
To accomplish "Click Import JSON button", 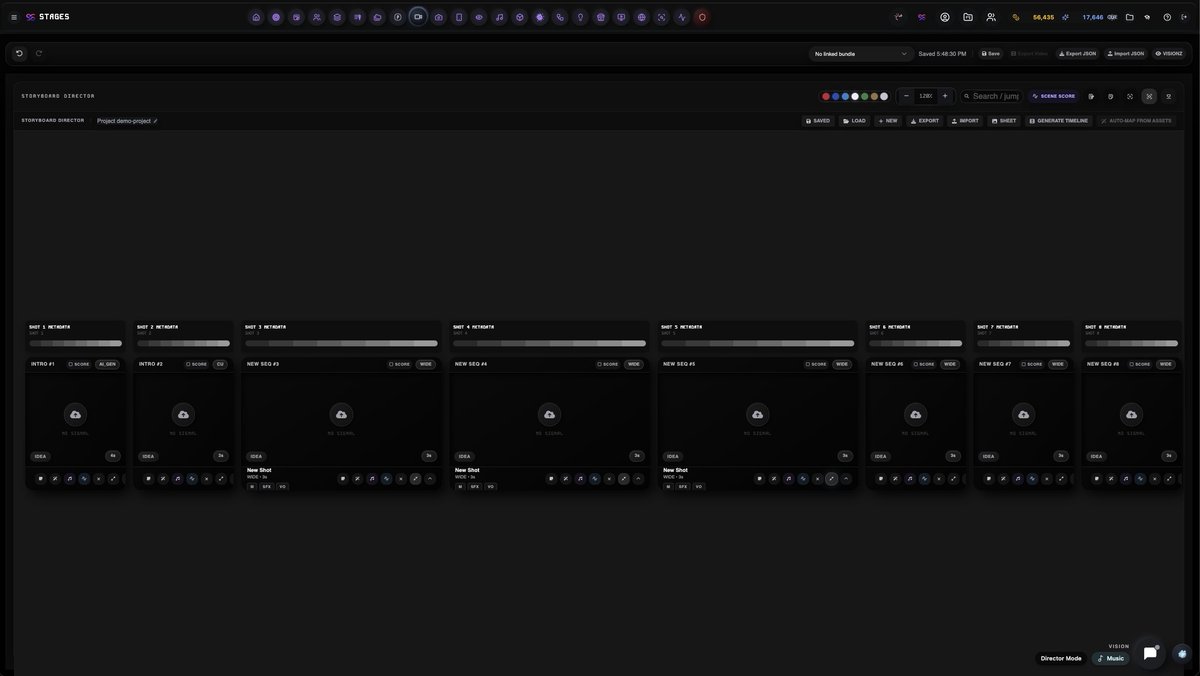I will 1125,53.
